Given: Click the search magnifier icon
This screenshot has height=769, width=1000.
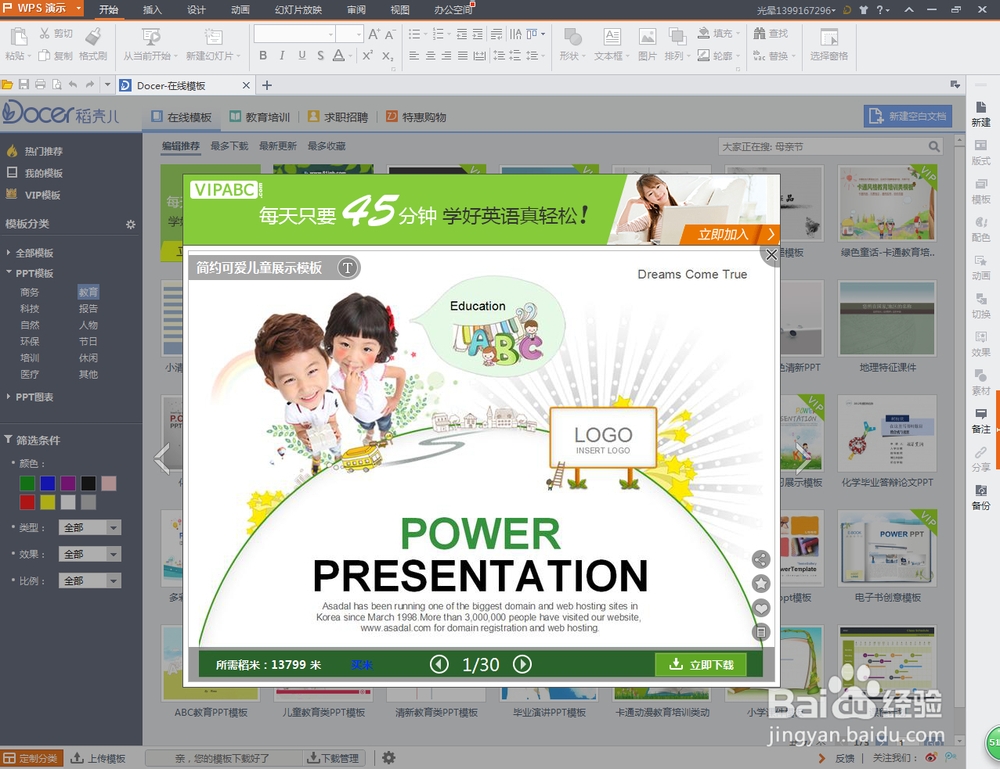Looking at the screenshot, I should (x=934, y=147).
